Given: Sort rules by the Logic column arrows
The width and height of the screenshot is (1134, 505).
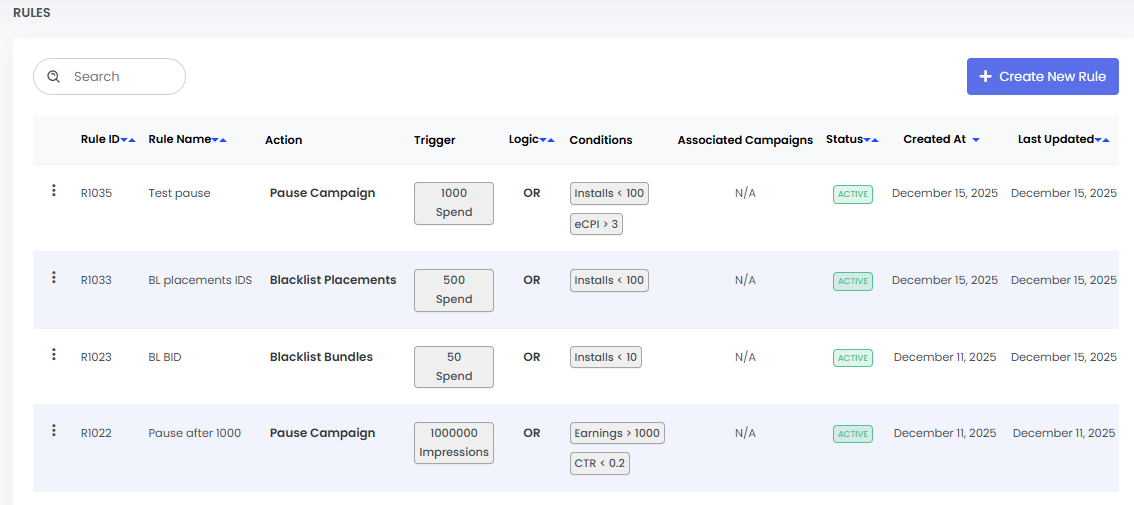Looking at the screenshot, I should (547, 140).
